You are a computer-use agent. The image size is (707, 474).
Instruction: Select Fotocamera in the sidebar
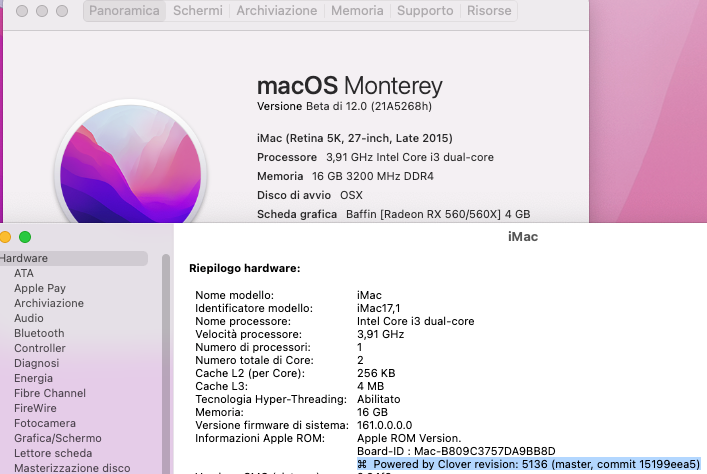click(x=45, y=423)
